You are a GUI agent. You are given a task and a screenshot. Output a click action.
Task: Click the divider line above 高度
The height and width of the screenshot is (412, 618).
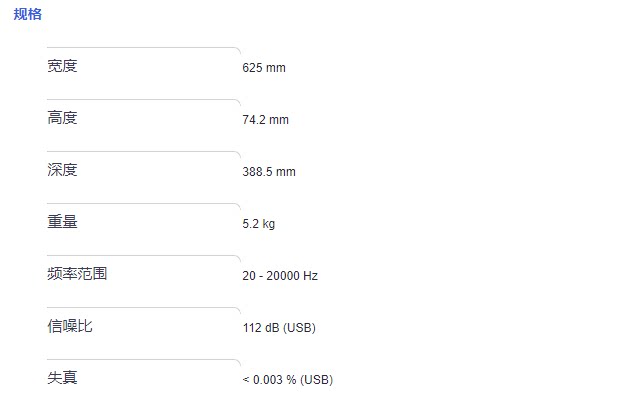[142, 99]
